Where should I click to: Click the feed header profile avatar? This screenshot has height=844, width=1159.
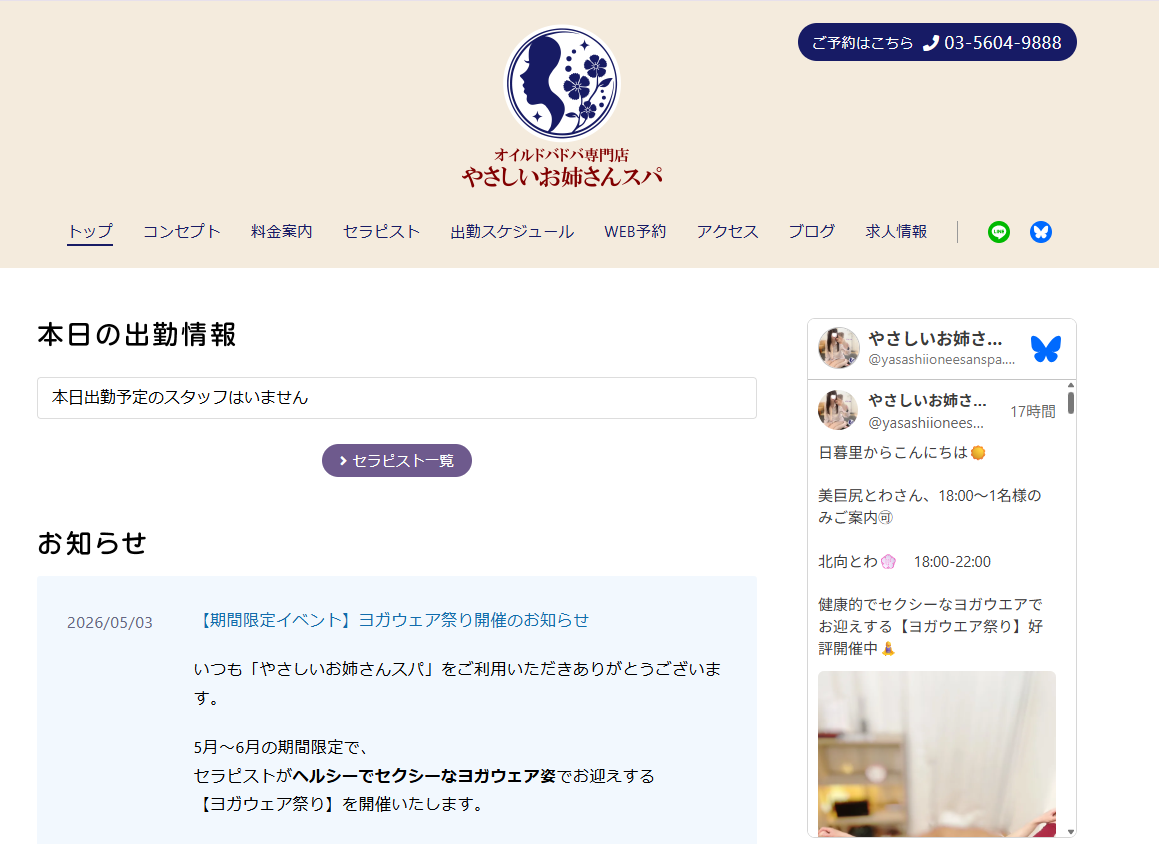pos(839,347)
